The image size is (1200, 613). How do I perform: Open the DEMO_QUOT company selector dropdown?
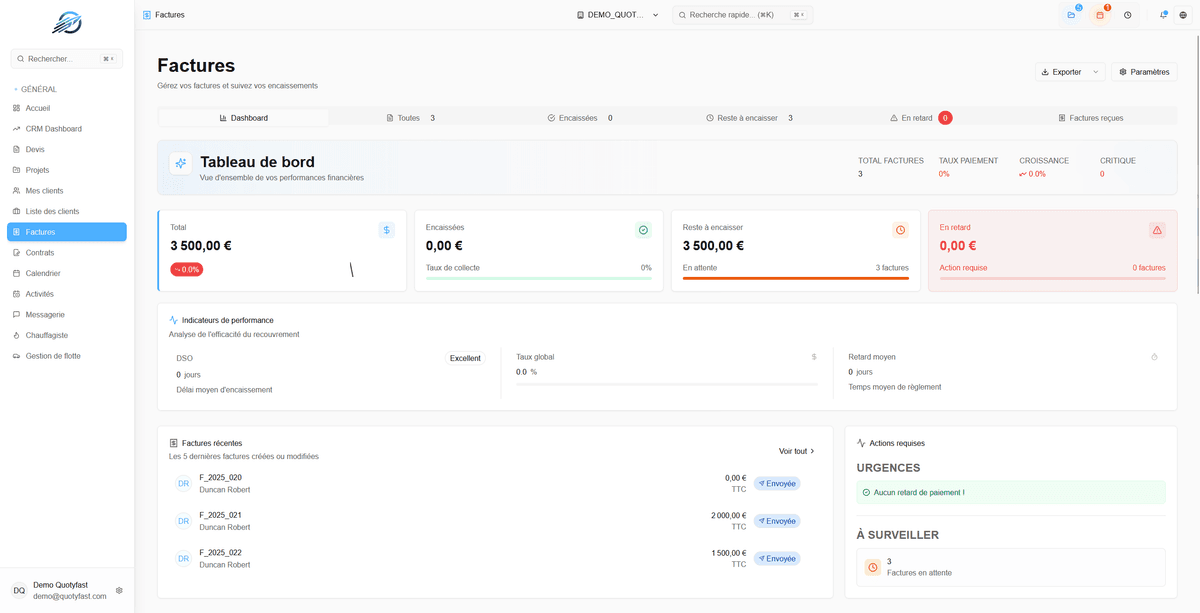pos(618,15)
